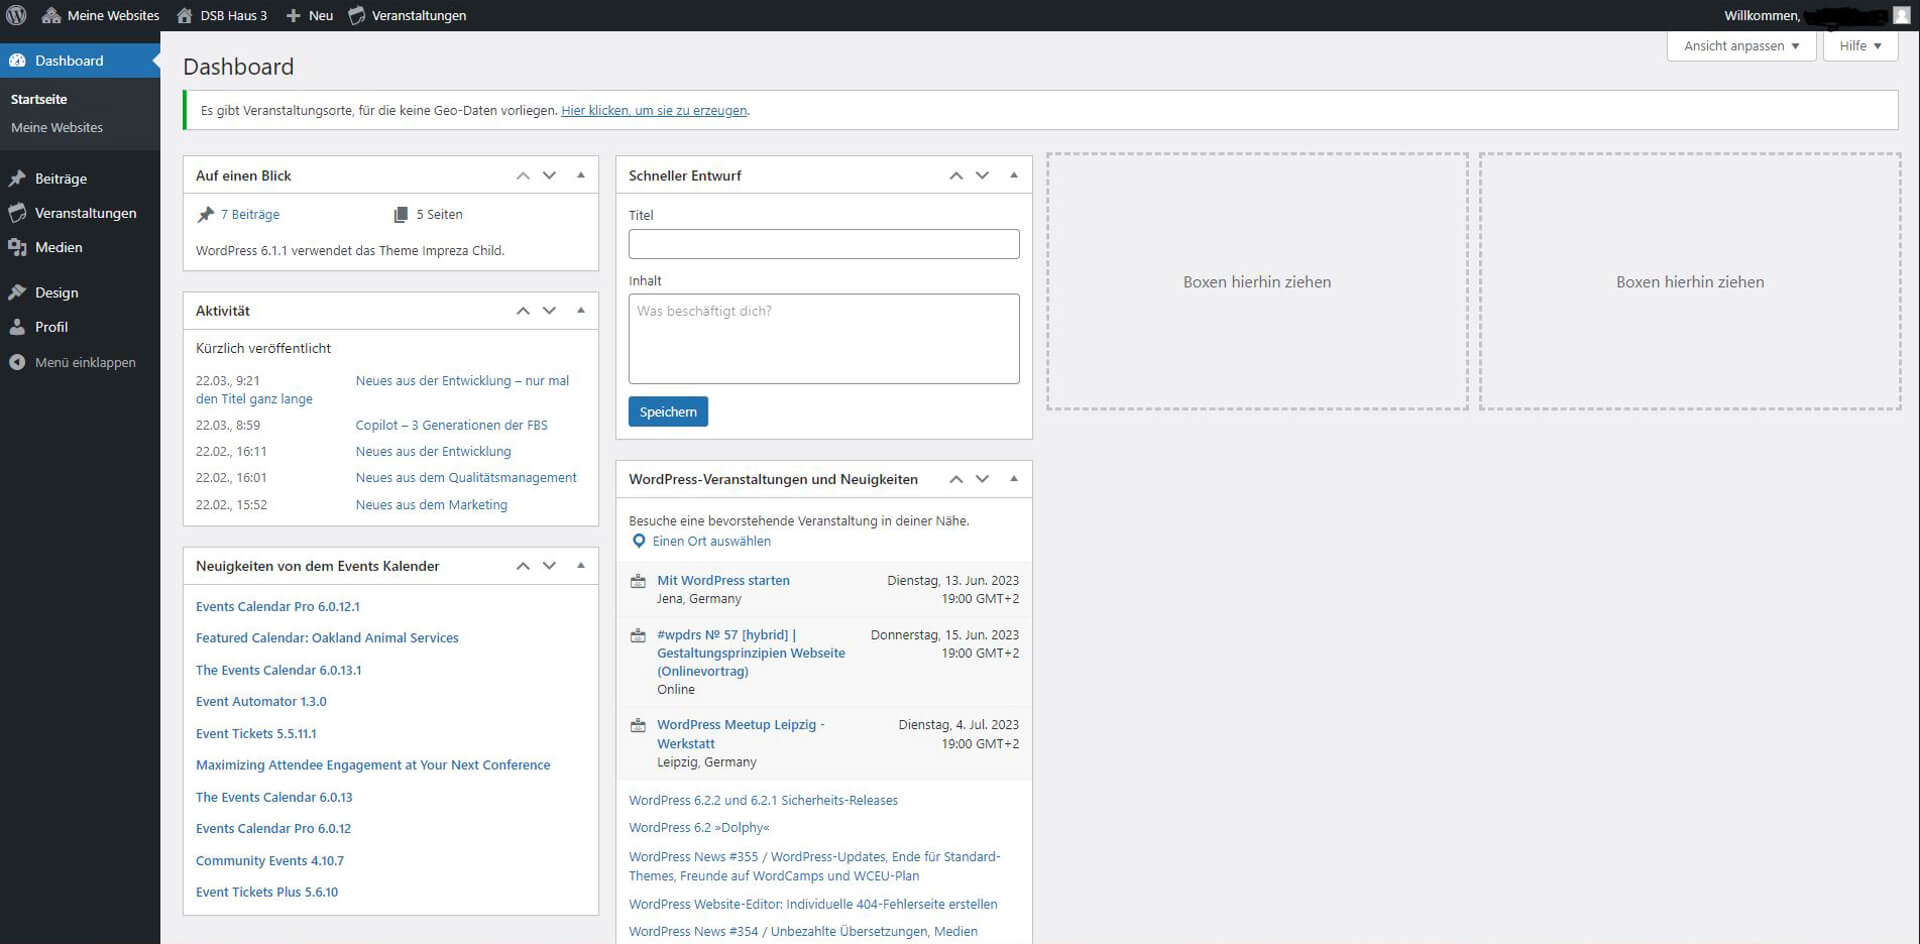Open Event Automator 1.3.0 link
Viewport: 1920px width, 944px height.
pos(261,702)
